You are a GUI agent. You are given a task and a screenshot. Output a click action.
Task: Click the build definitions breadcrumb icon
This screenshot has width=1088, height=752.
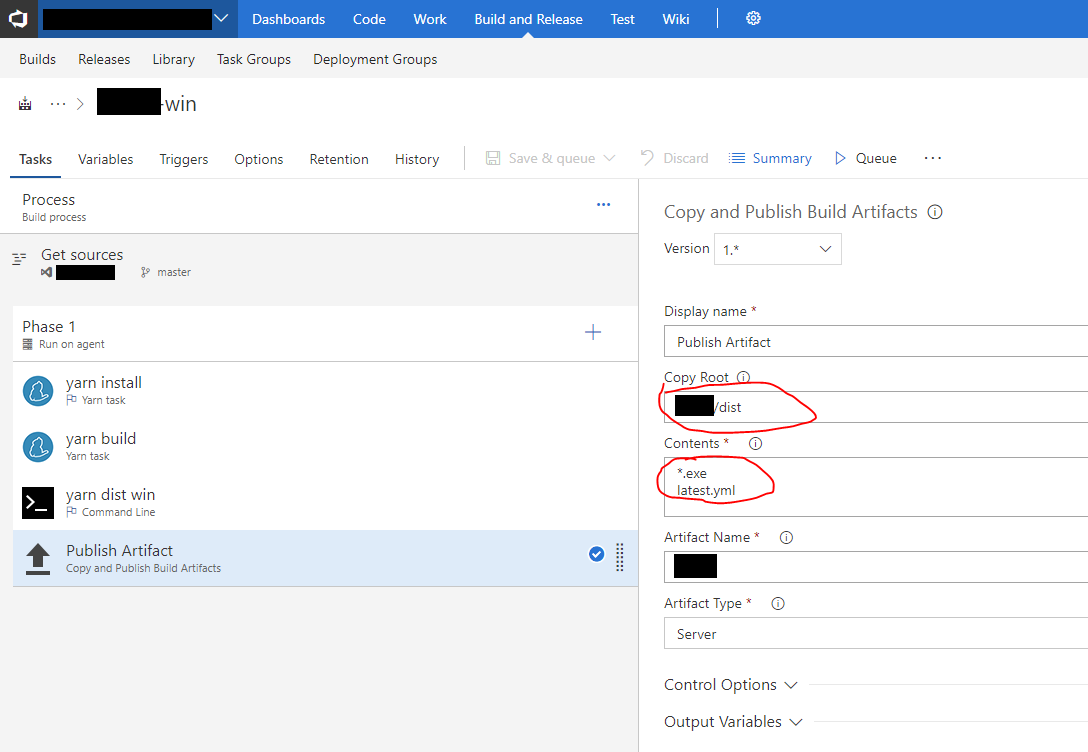[25, 104]
